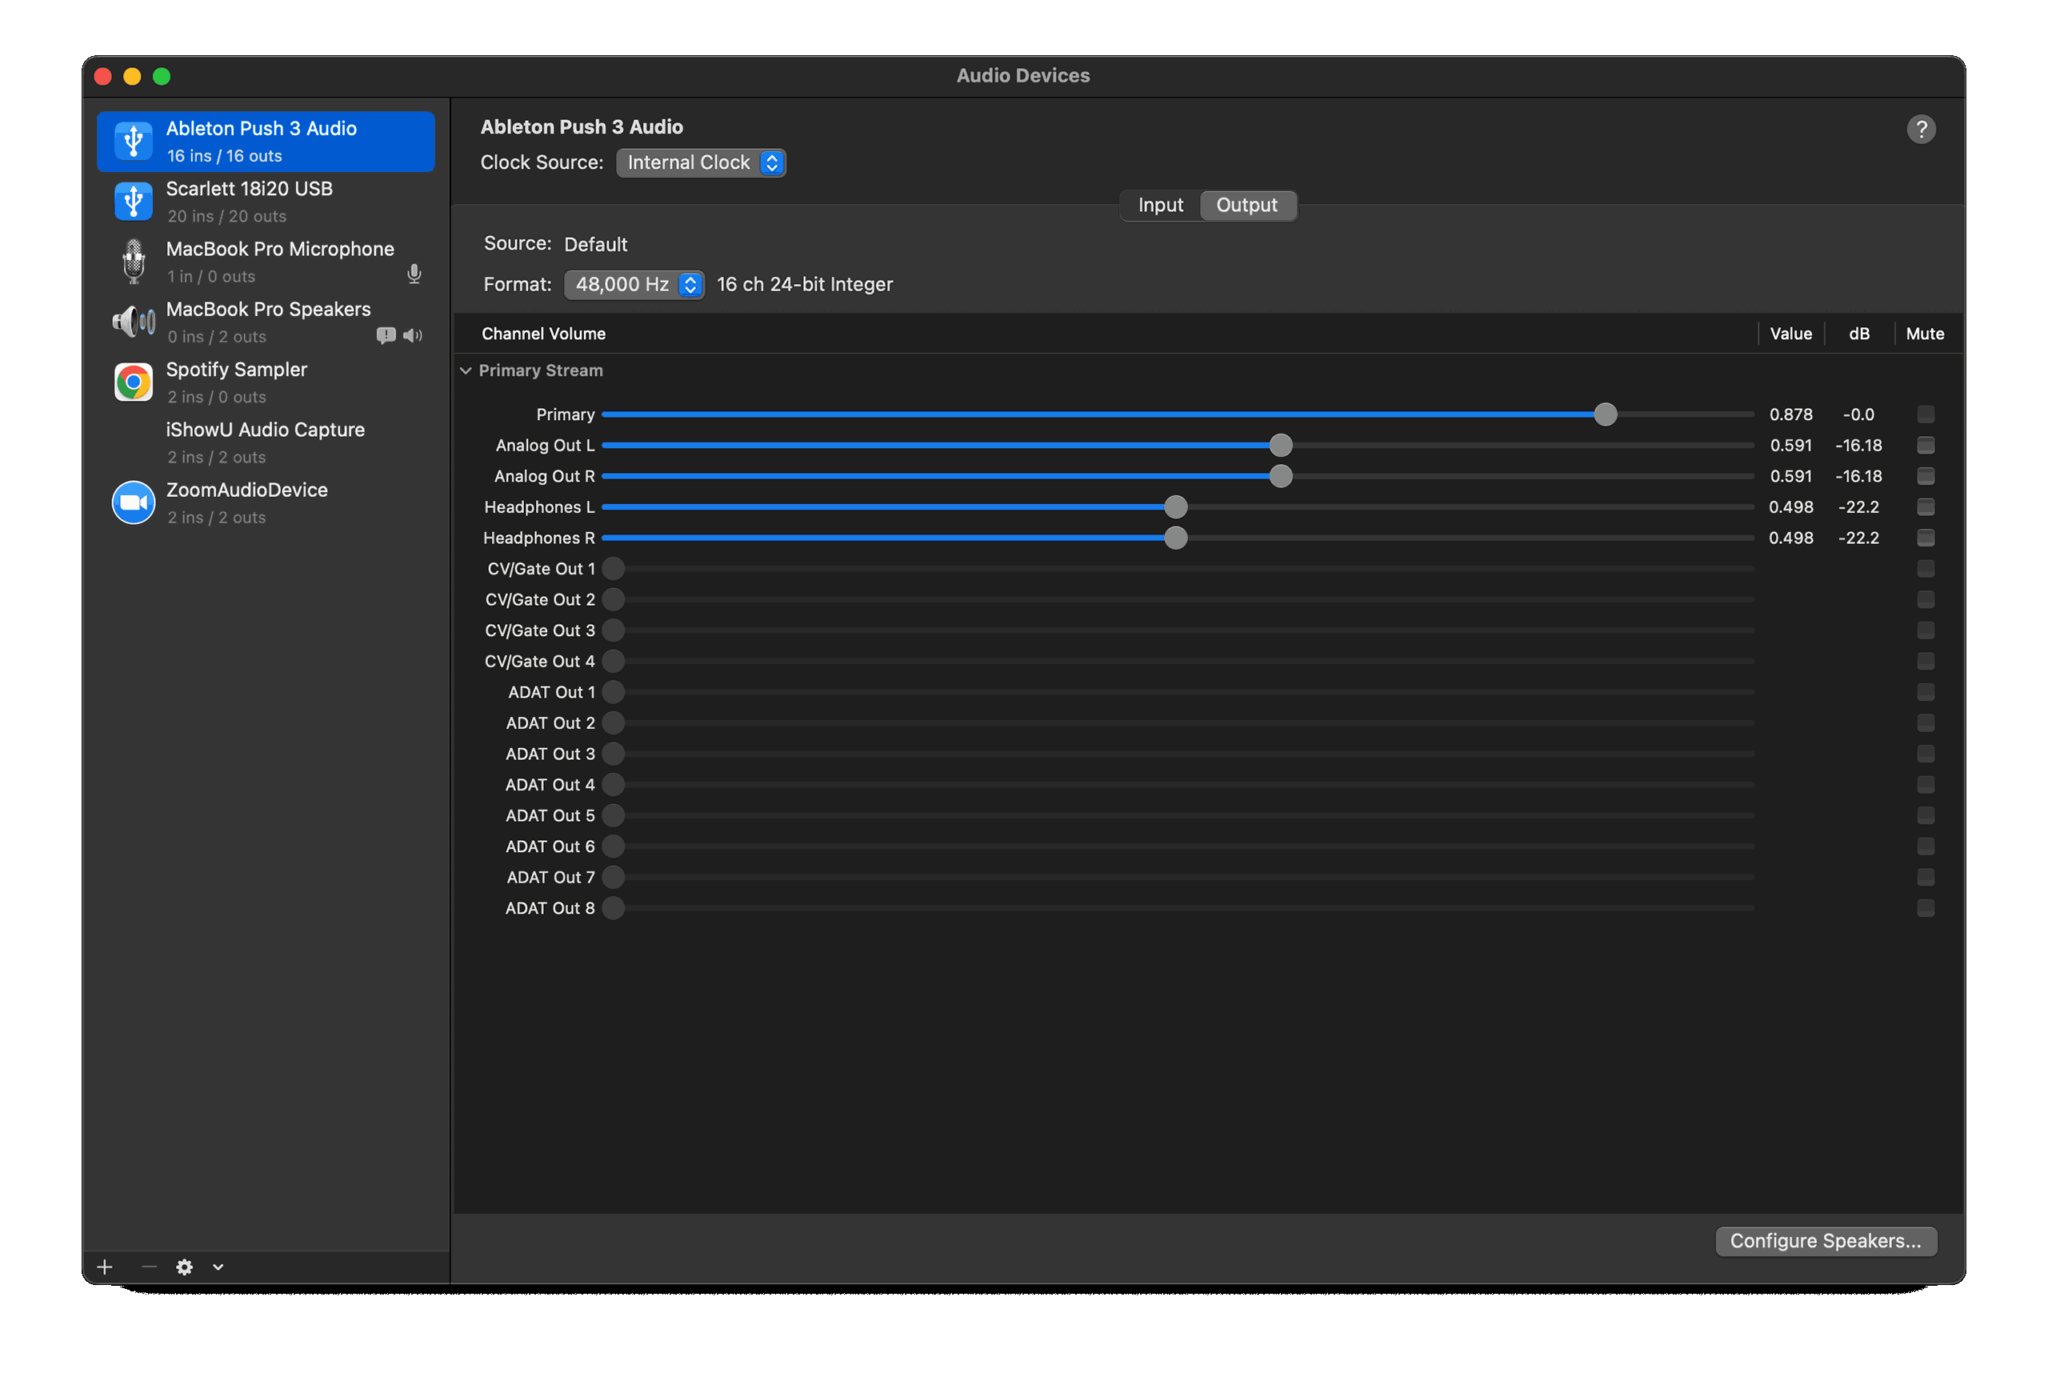The width and height of the screenshot is (2048, 1393).
Task: Click the gear settings icon in sidebar
Action: [x=184, y=1267]
